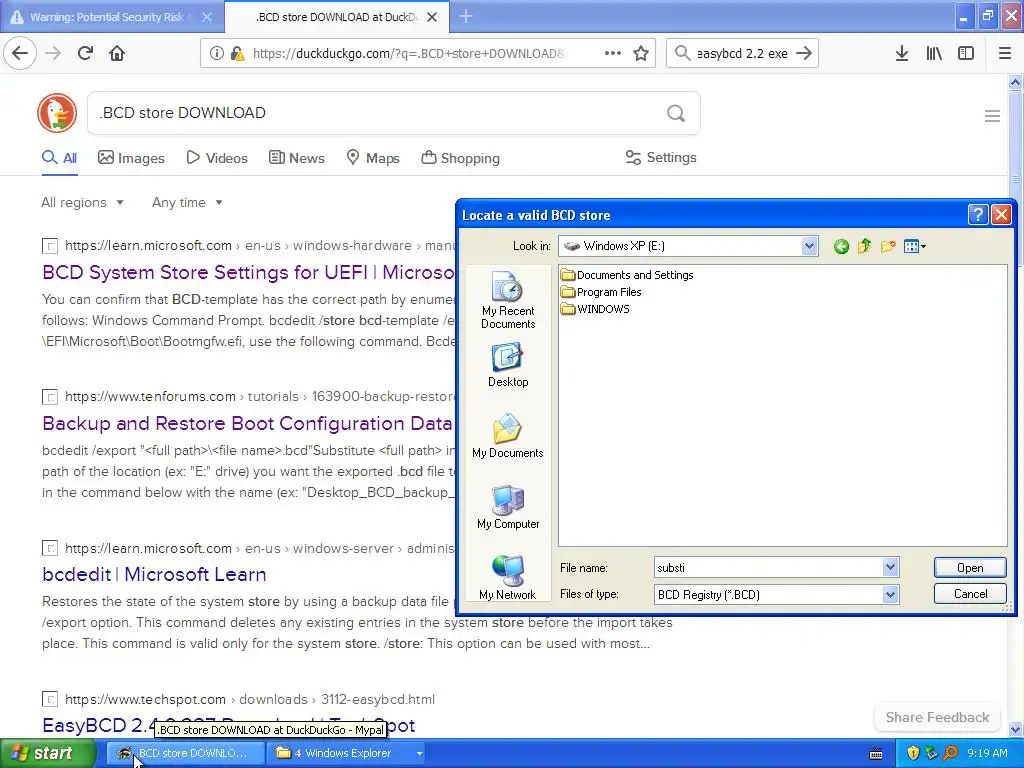Select Desktop in the places bar
1024x768 pixels.
tap(507, 365)
